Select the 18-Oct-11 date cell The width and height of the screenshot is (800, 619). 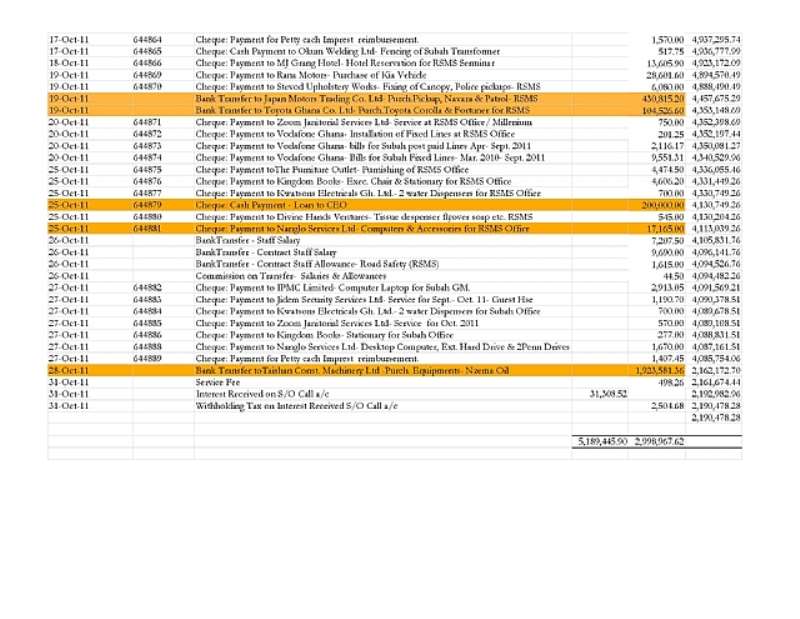click(x=68, y=63)
